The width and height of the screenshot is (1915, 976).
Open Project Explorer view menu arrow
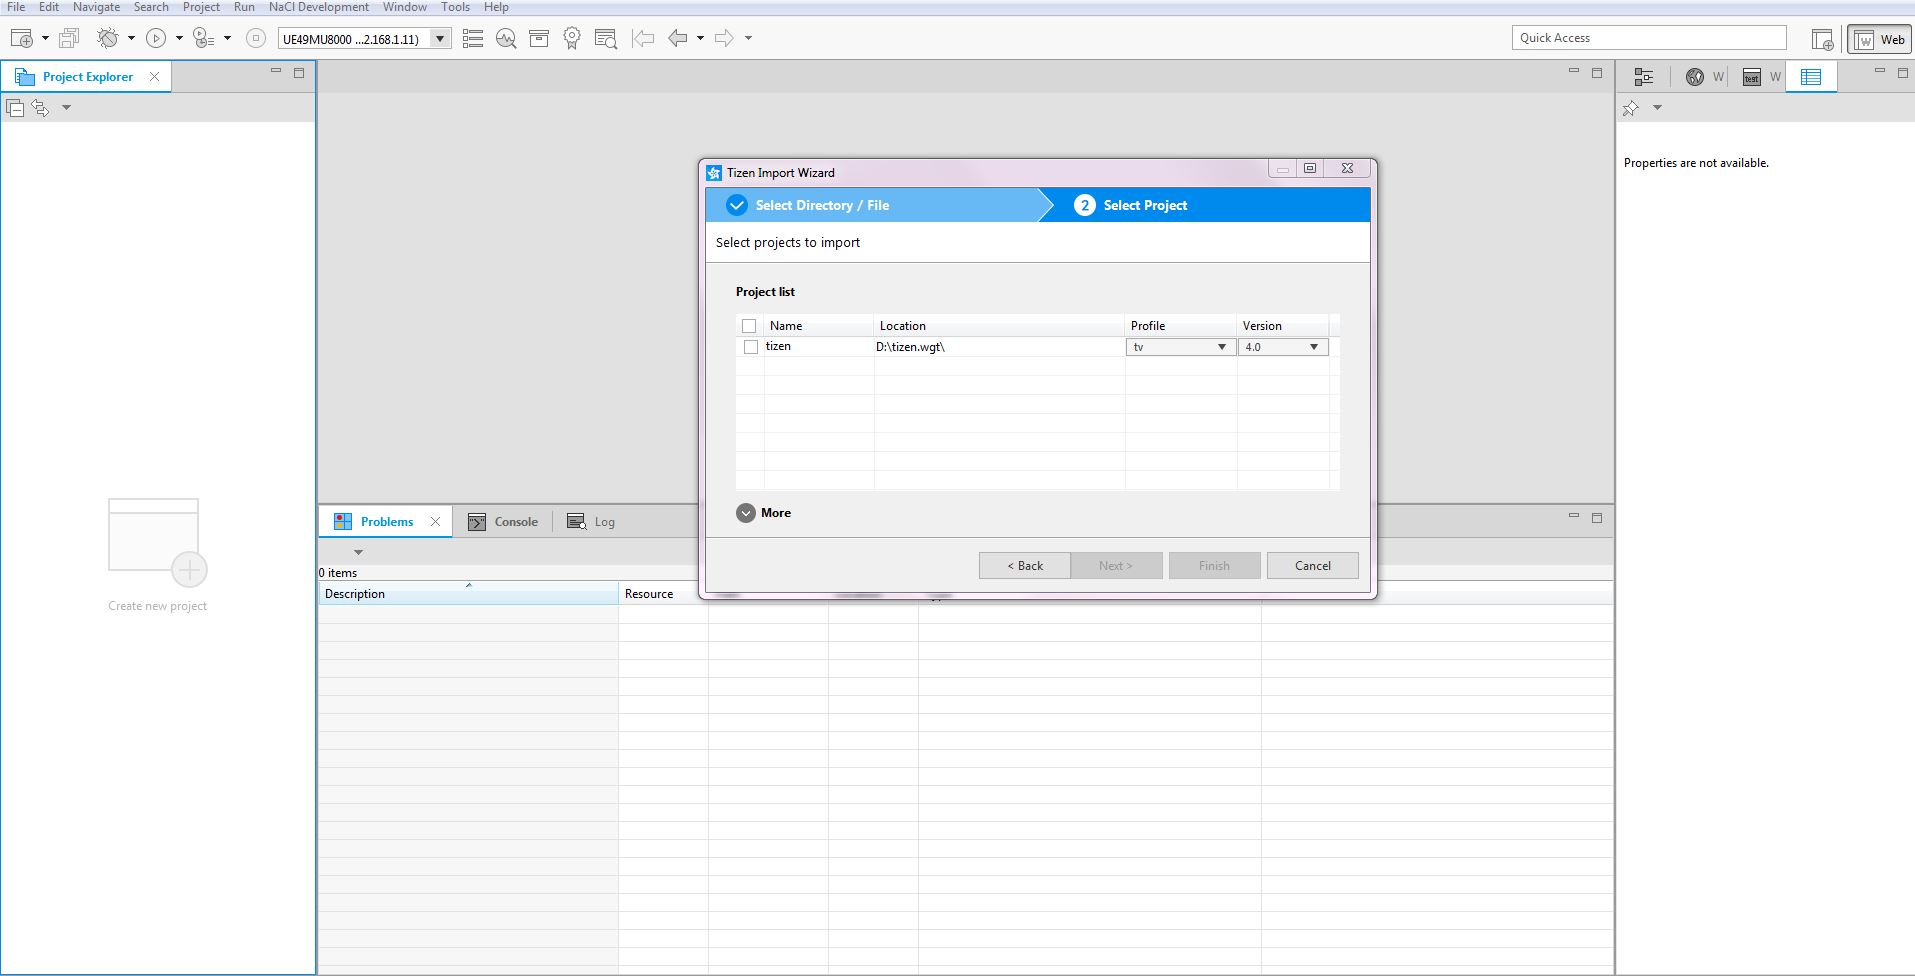coord(66,107)
